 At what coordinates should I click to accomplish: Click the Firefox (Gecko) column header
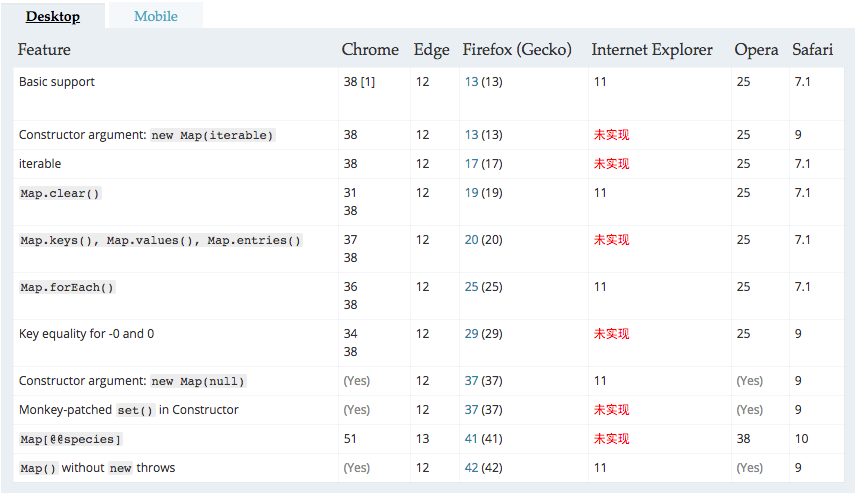[517, 50]
